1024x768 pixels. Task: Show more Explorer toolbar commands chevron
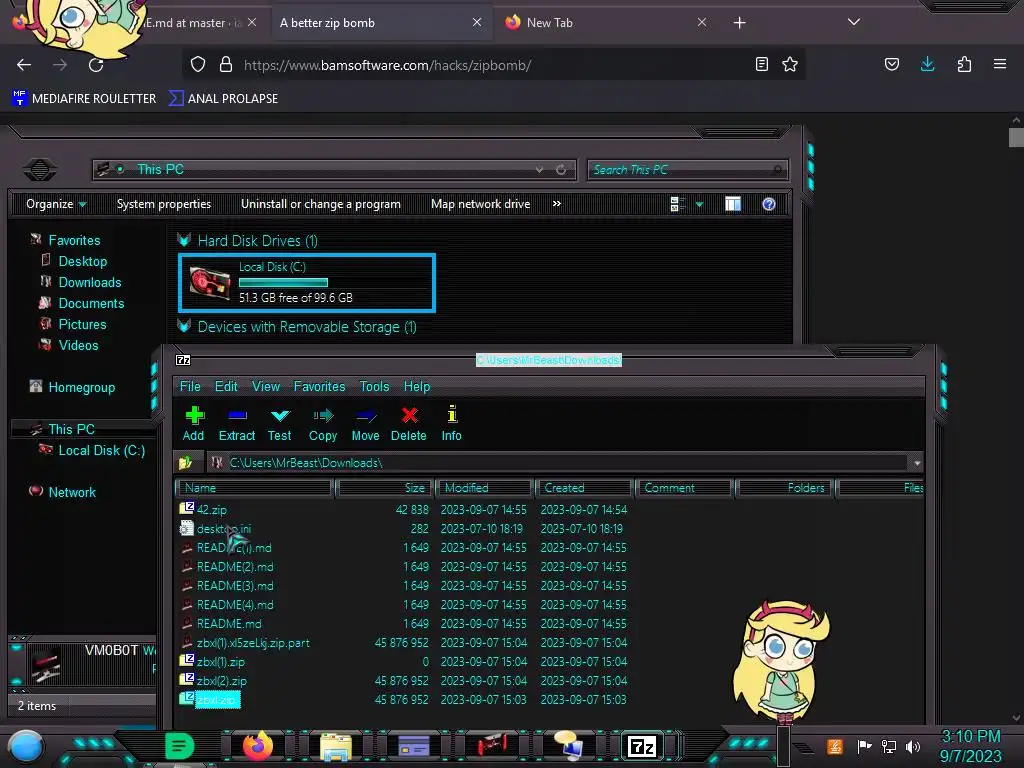(556, 204)
